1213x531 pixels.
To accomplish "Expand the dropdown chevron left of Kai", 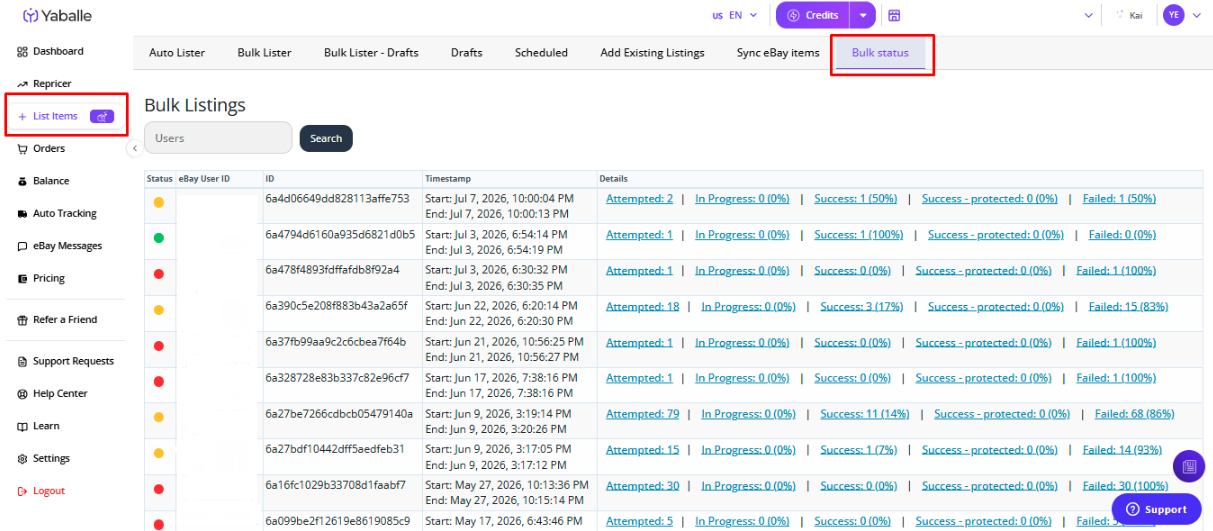I will click(1089, 15).
